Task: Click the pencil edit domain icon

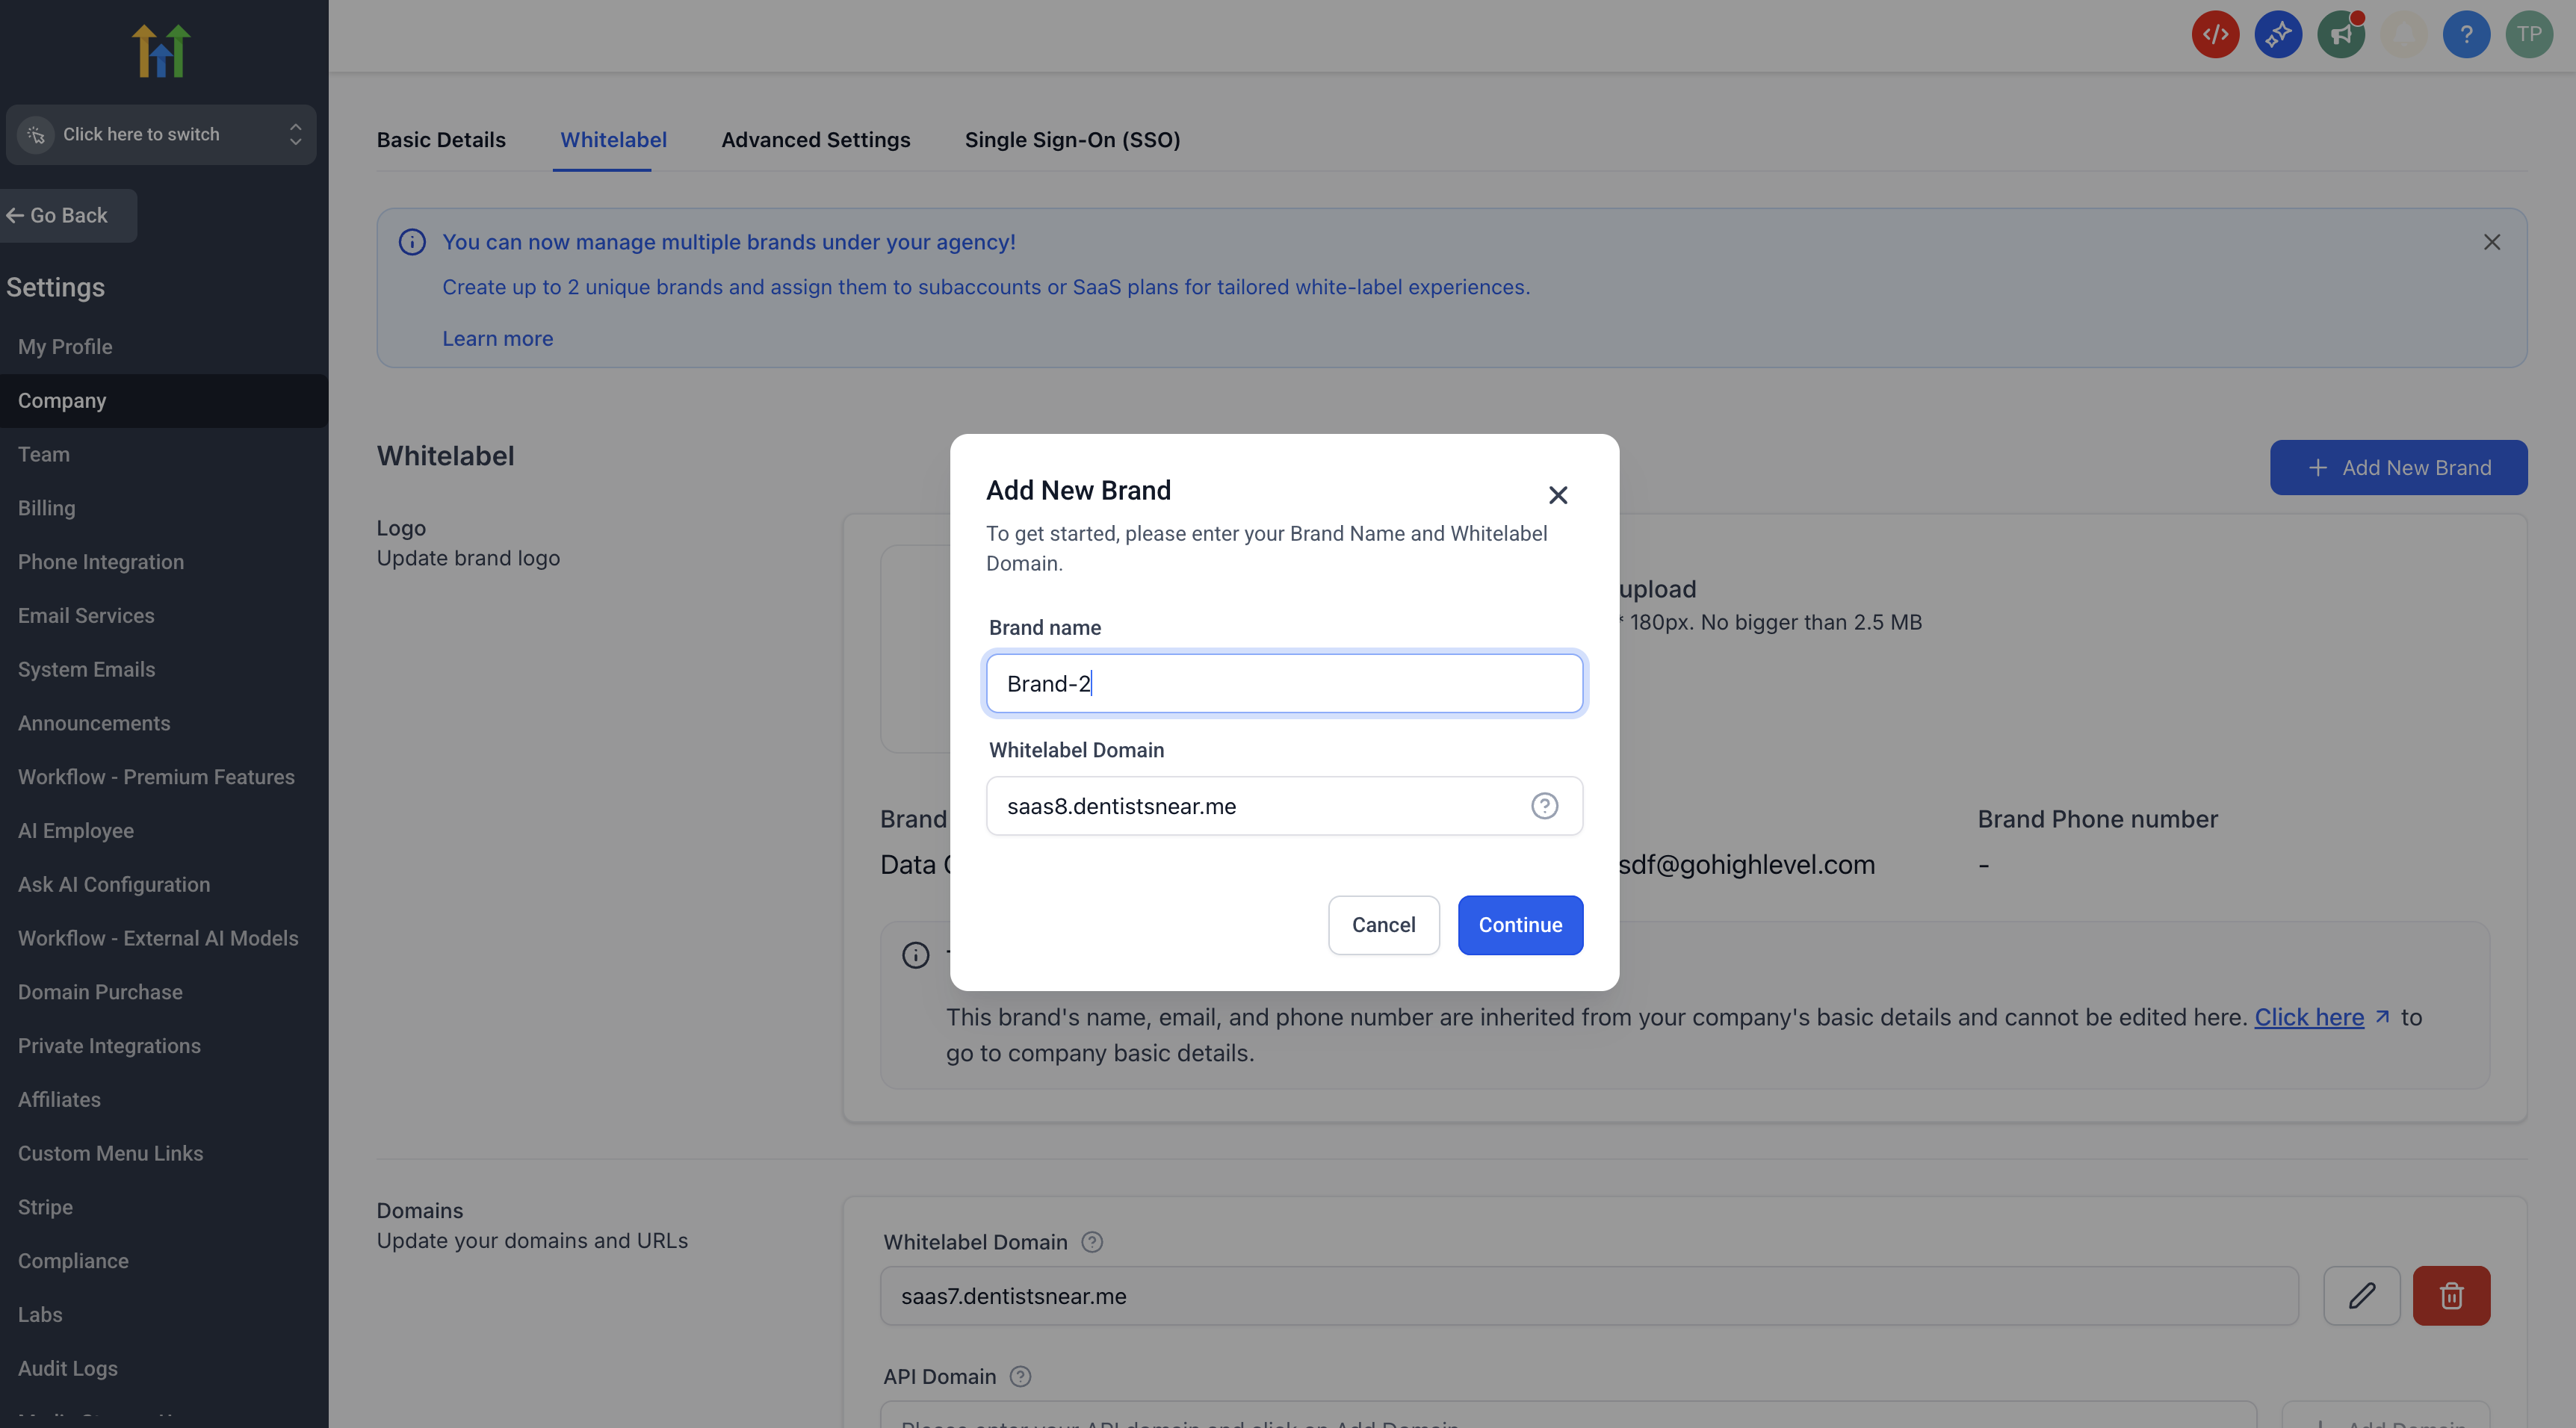Action: click(2362, 1296)
